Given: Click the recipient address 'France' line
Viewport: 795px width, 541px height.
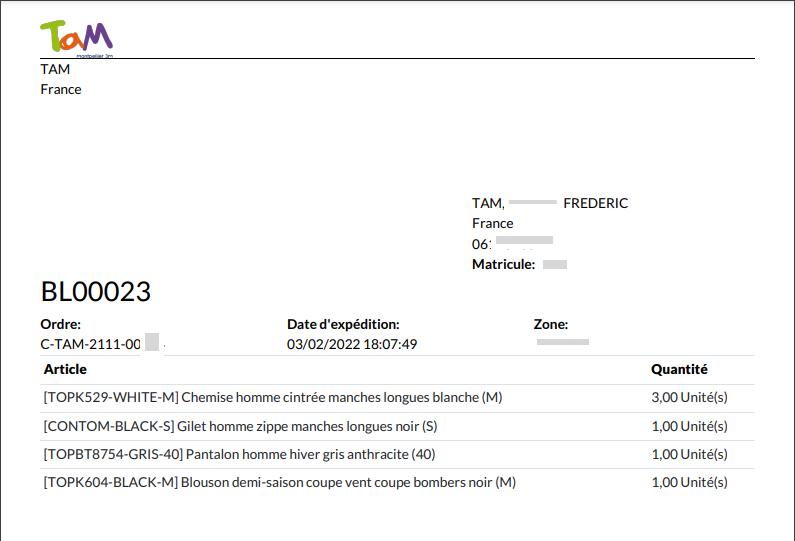Looking at the screenshot, I should click(492, 224).
